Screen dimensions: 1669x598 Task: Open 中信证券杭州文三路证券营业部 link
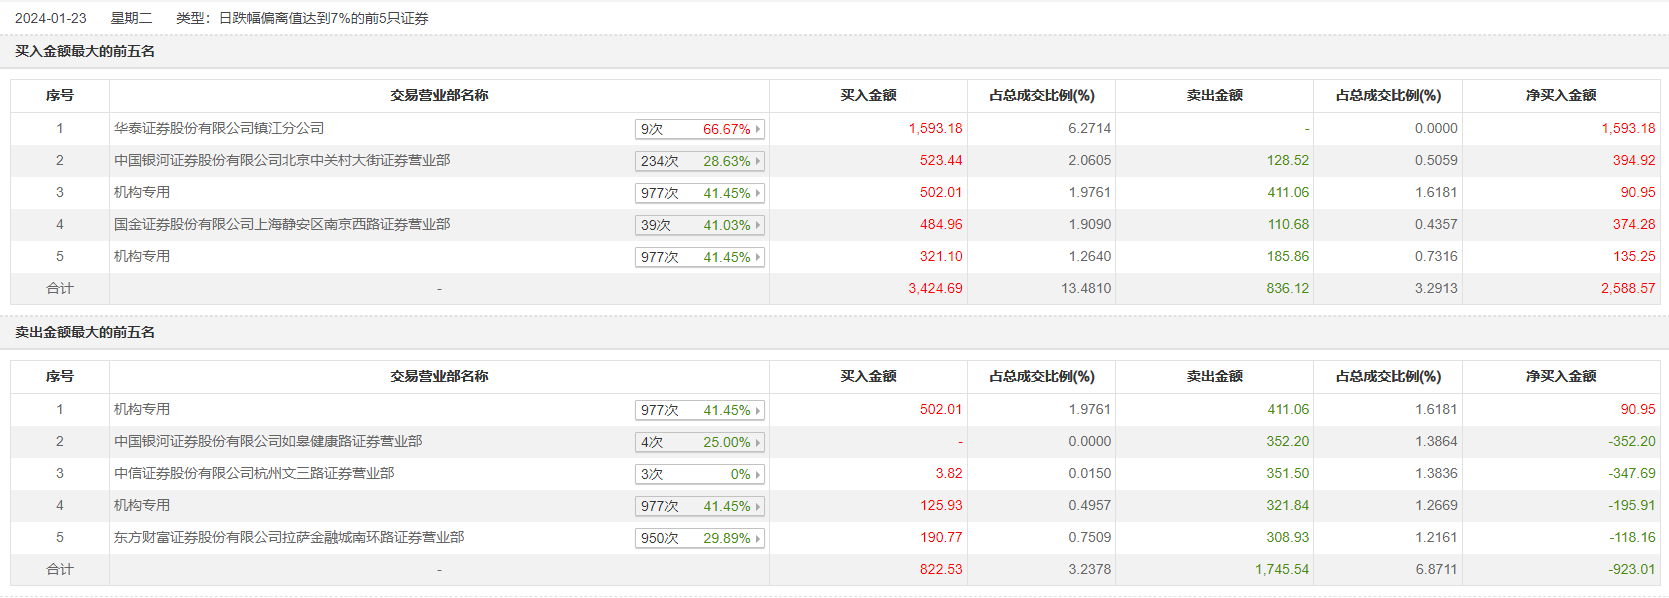click(254, 473)
